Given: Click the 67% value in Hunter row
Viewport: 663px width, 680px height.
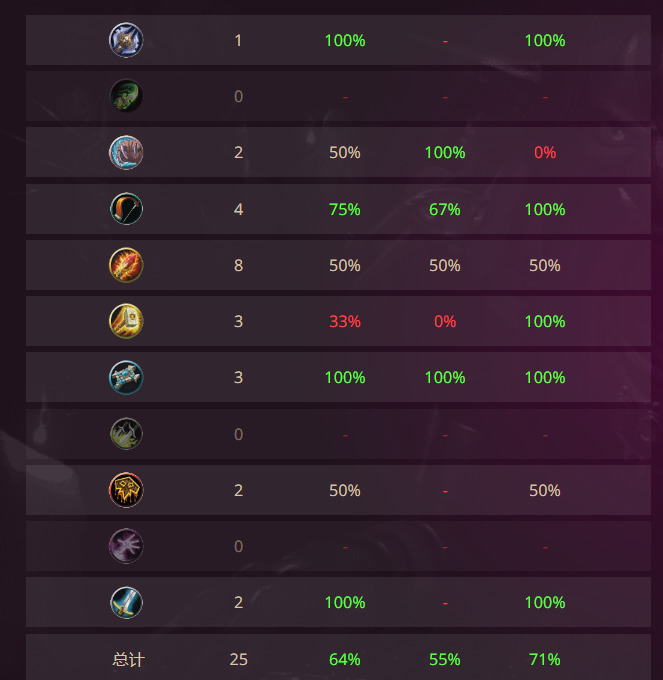Looking at the screenshot, I should 445,209.
